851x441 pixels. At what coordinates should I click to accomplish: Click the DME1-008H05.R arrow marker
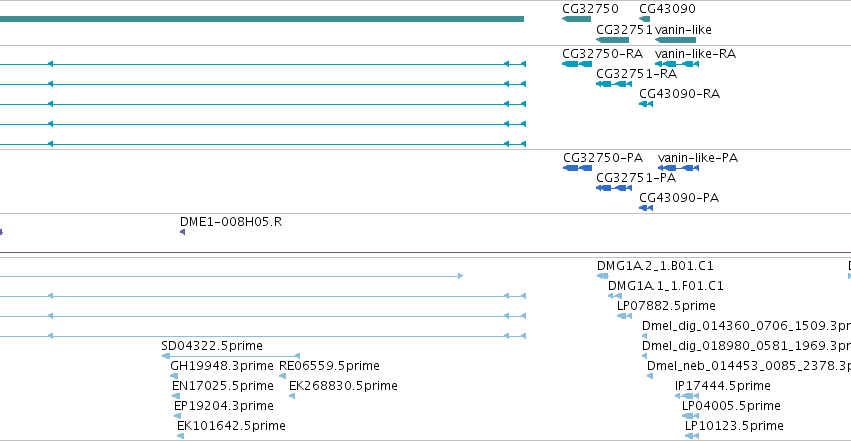[x=182, y=232]
